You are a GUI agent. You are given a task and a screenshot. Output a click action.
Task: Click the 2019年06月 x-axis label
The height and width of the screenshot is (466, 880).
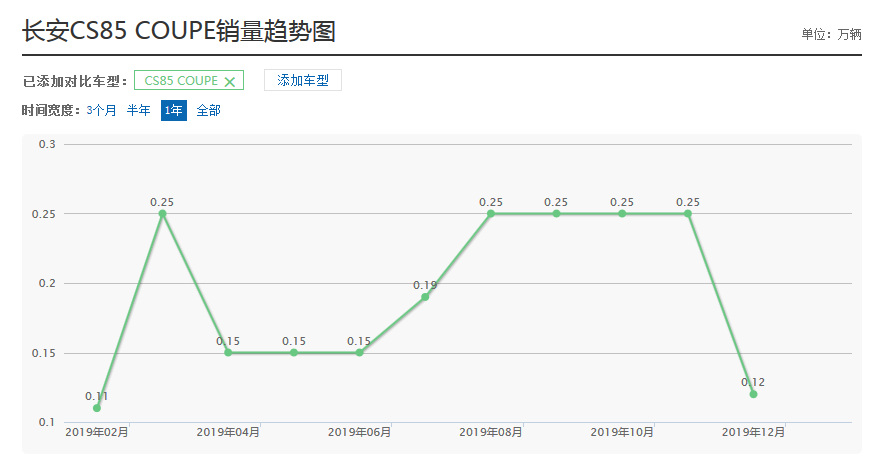(x=360, y=432)
